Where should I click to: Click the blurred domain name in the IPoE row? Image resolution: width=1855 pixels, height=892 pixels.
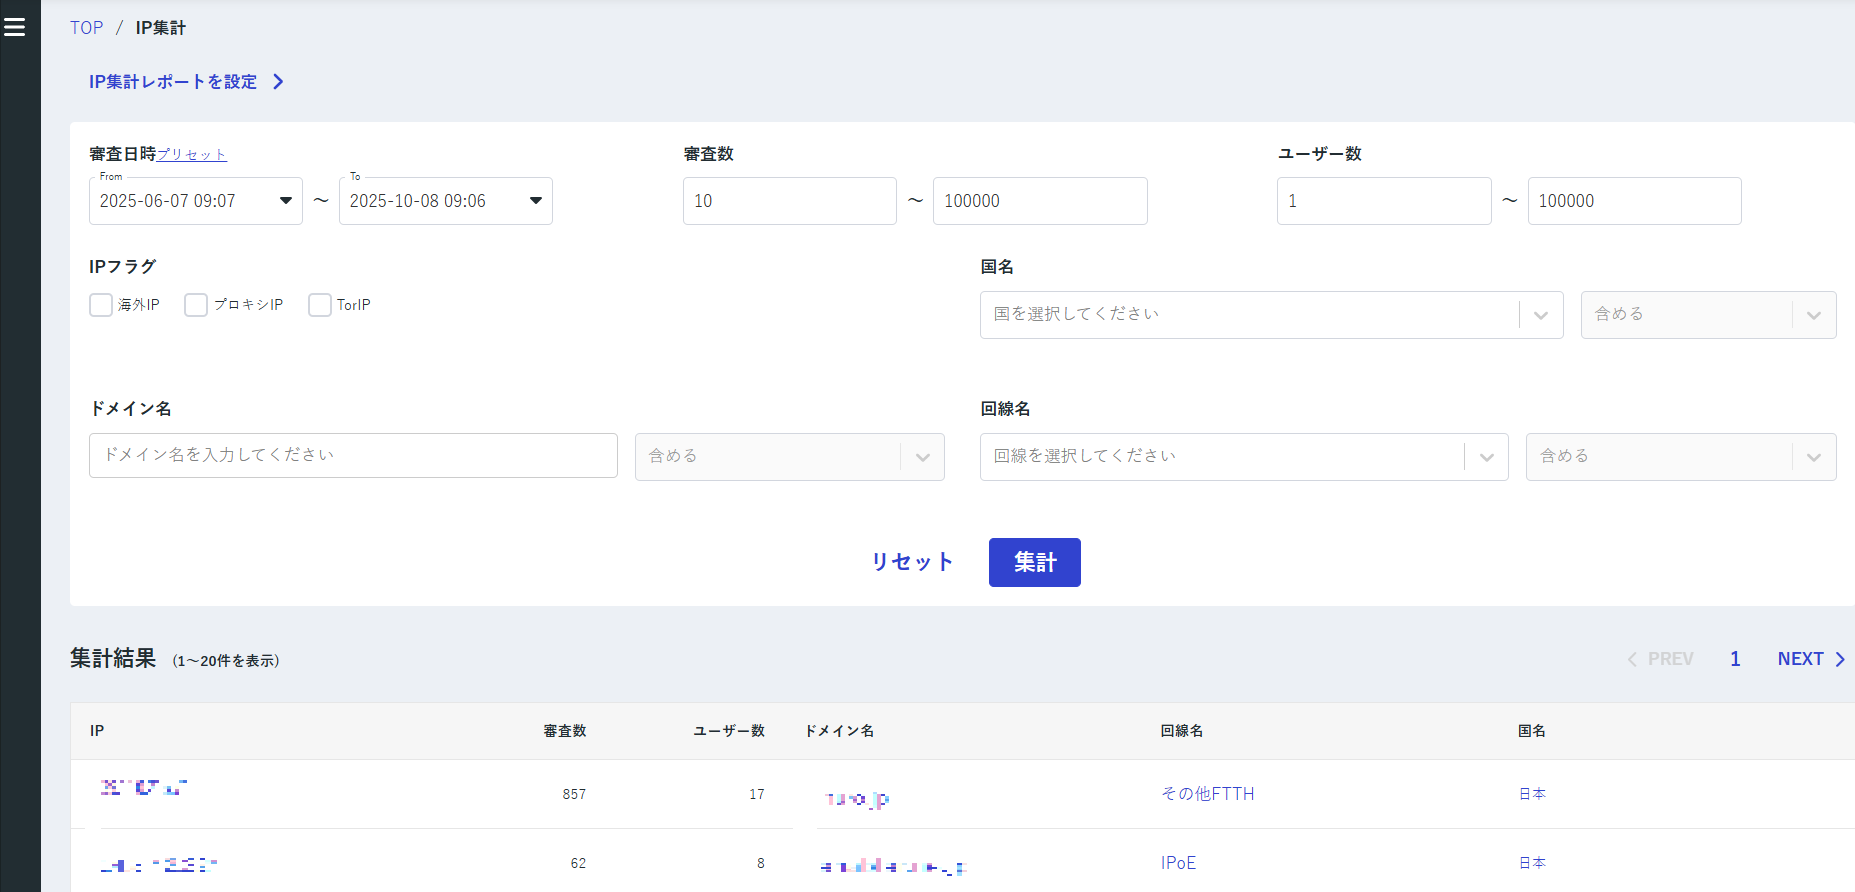[x=894, y=867]
